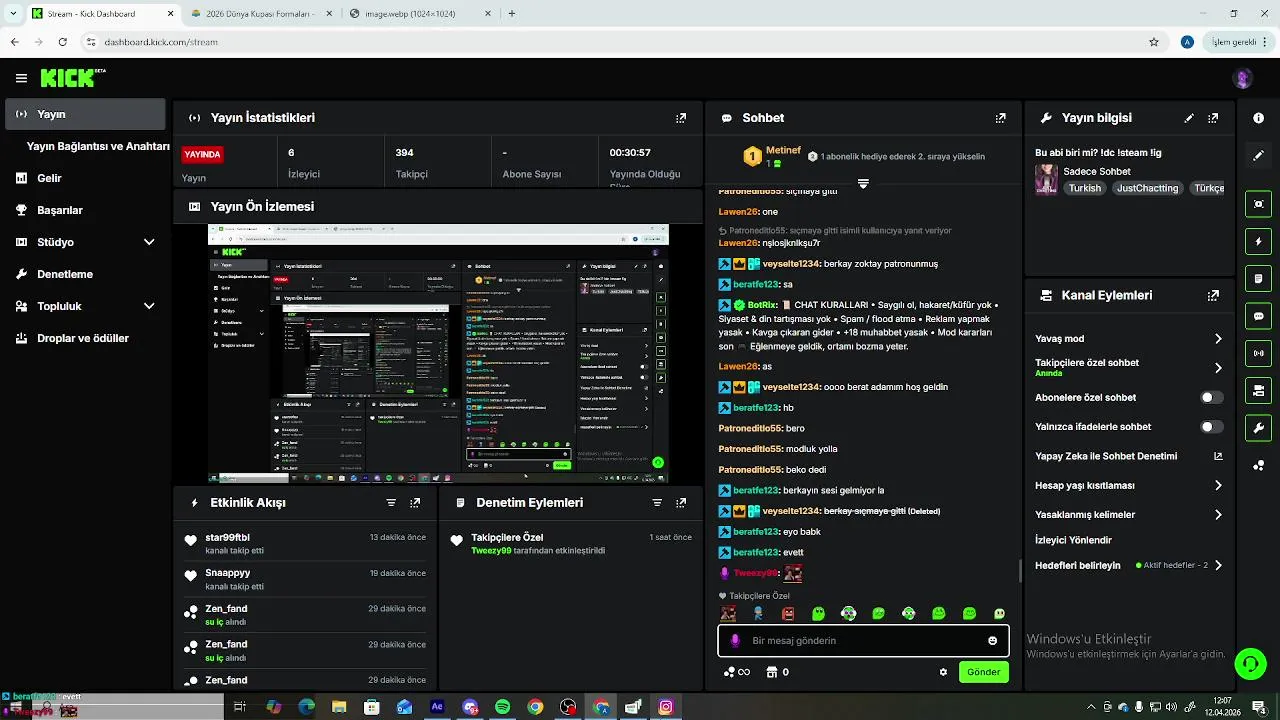Screen dimensions: 1280x720
Task: Pop out the Yayın bilgisi panel
Action: tap(1213, 118)
